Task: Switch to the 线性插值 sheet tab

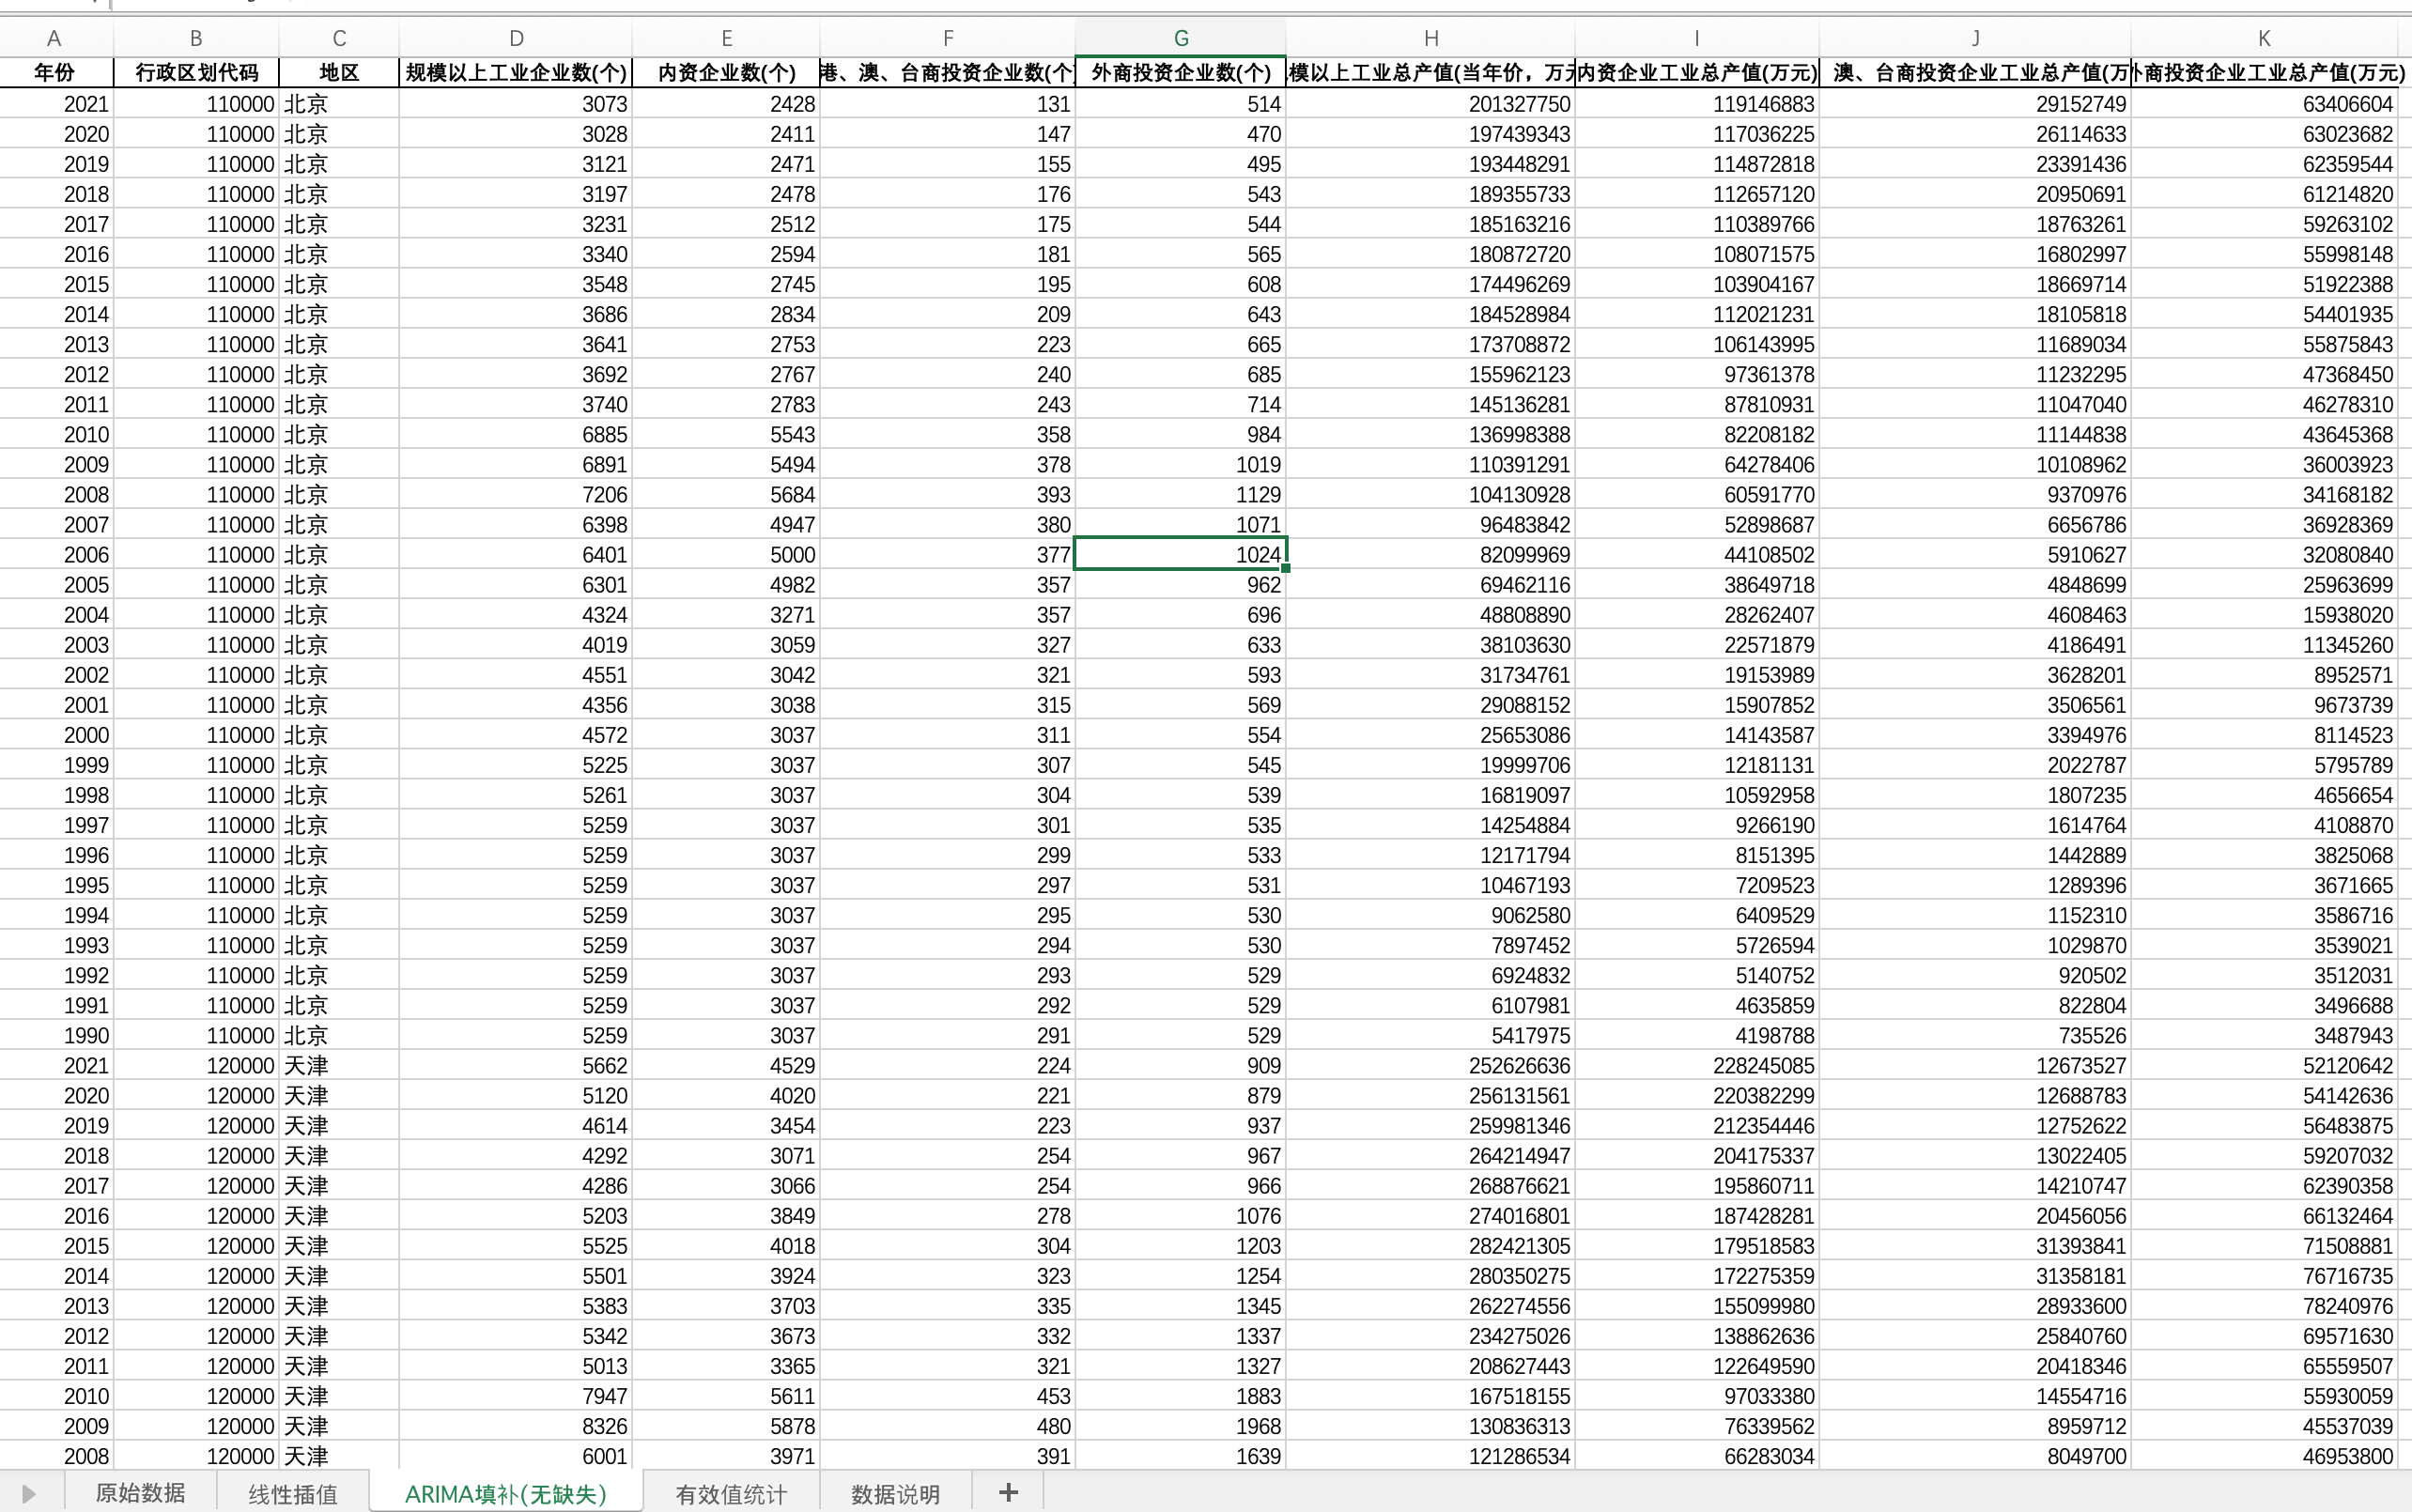Action: (x=292, y=1494)
